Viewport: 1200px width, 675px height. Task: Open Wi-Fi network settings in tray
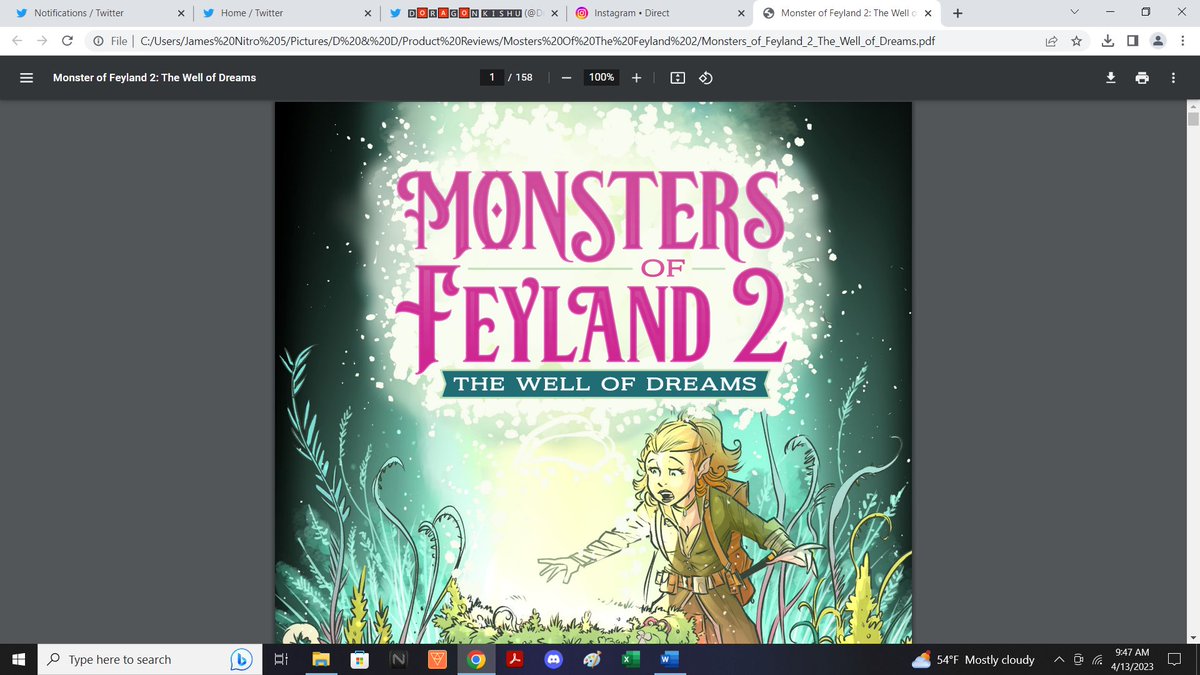click(1097, 659)
